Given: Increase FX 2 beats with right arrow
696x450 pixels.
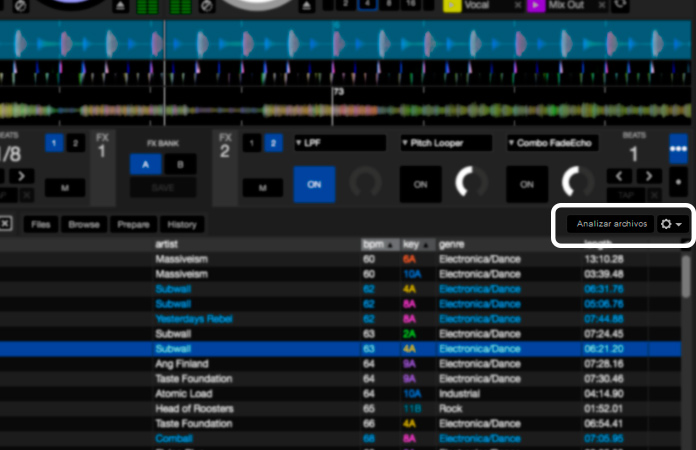Looking at the screenshot, I should [649, 176].
